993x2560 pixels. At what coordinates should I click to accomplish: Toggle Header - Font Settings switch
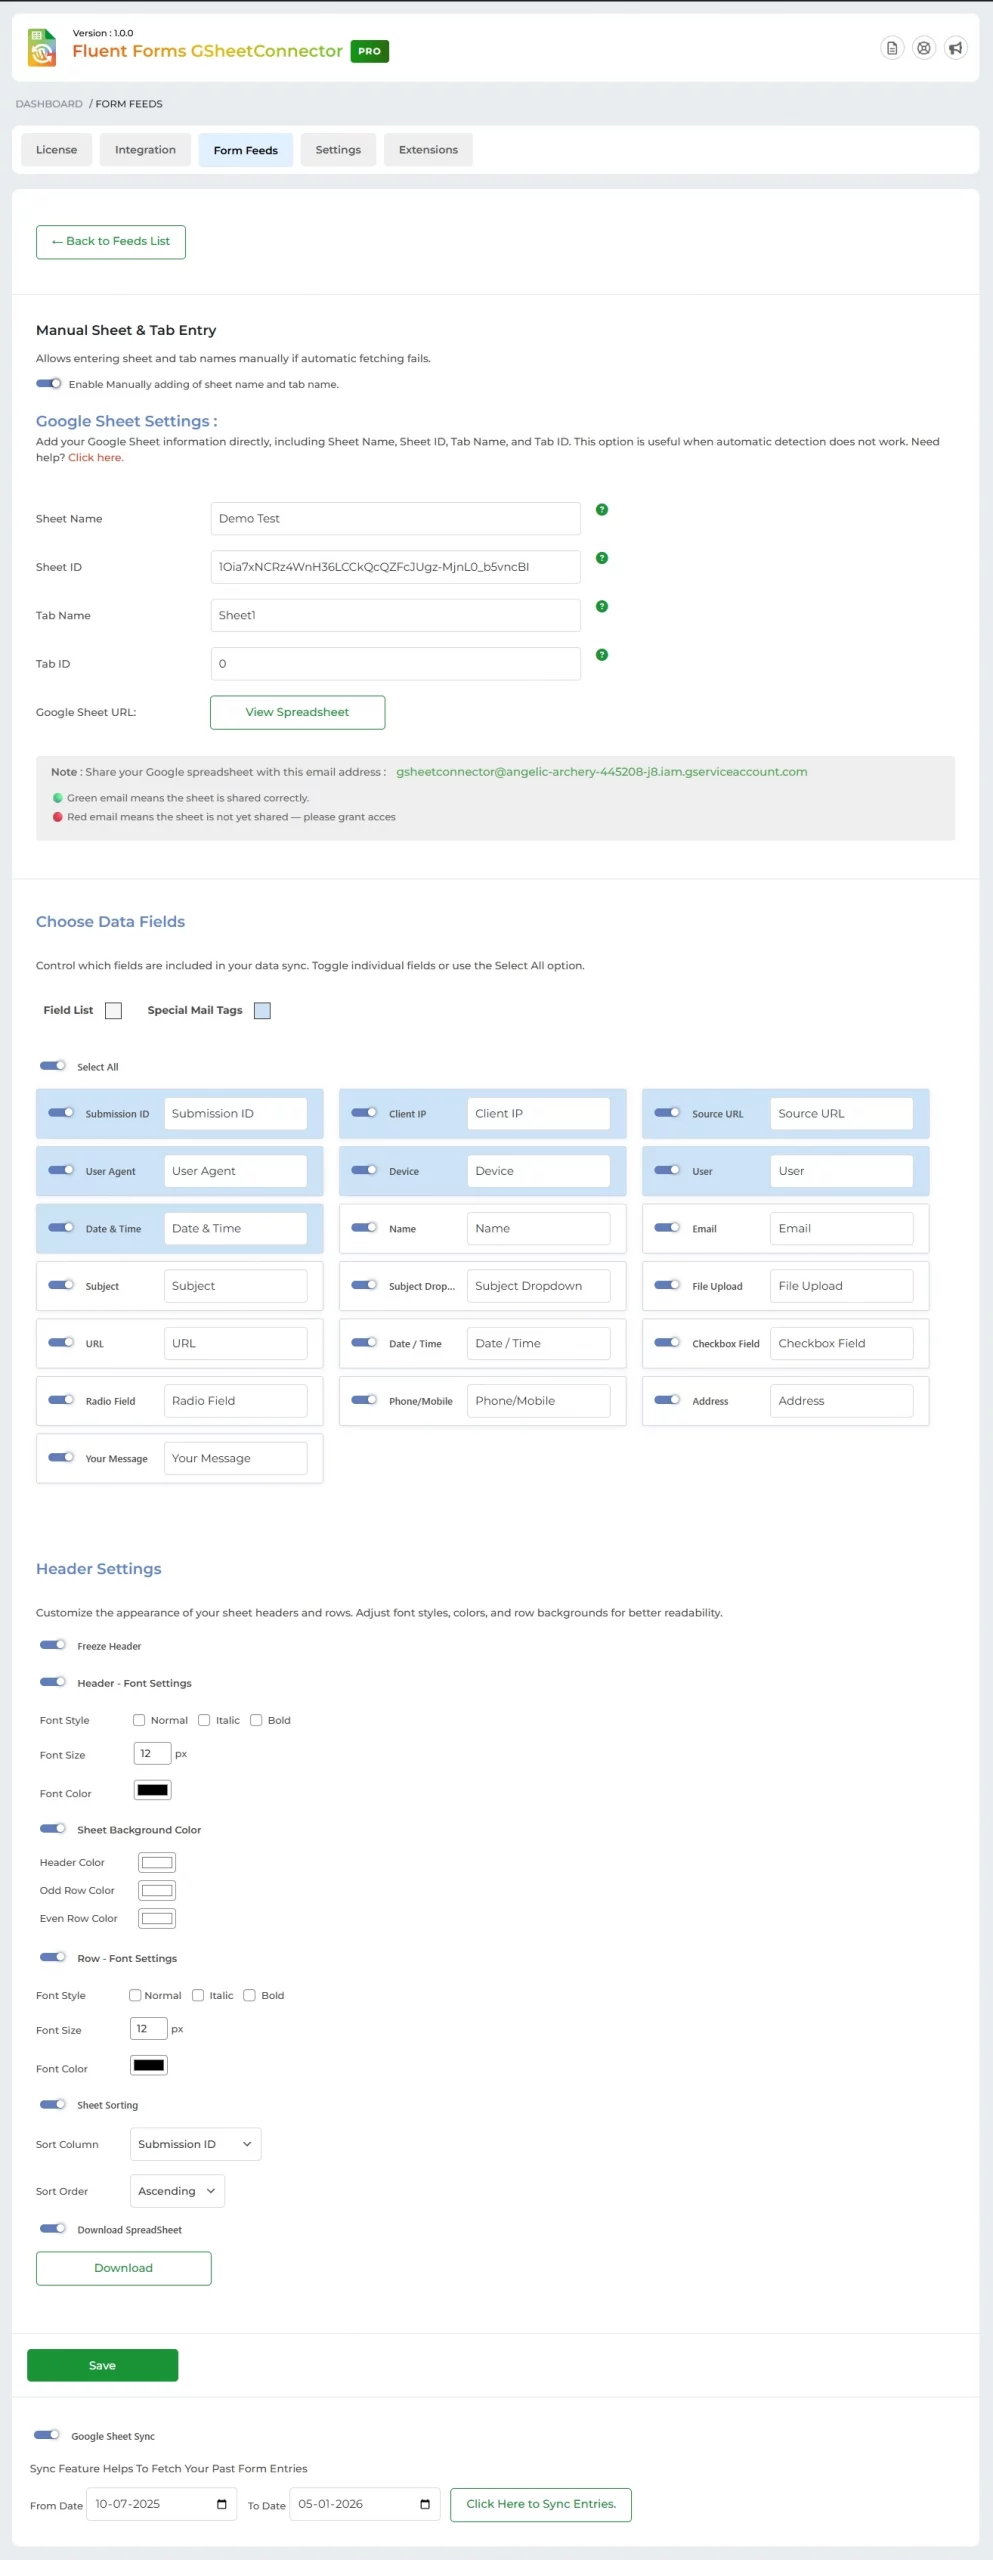[x=53, y=1682]
